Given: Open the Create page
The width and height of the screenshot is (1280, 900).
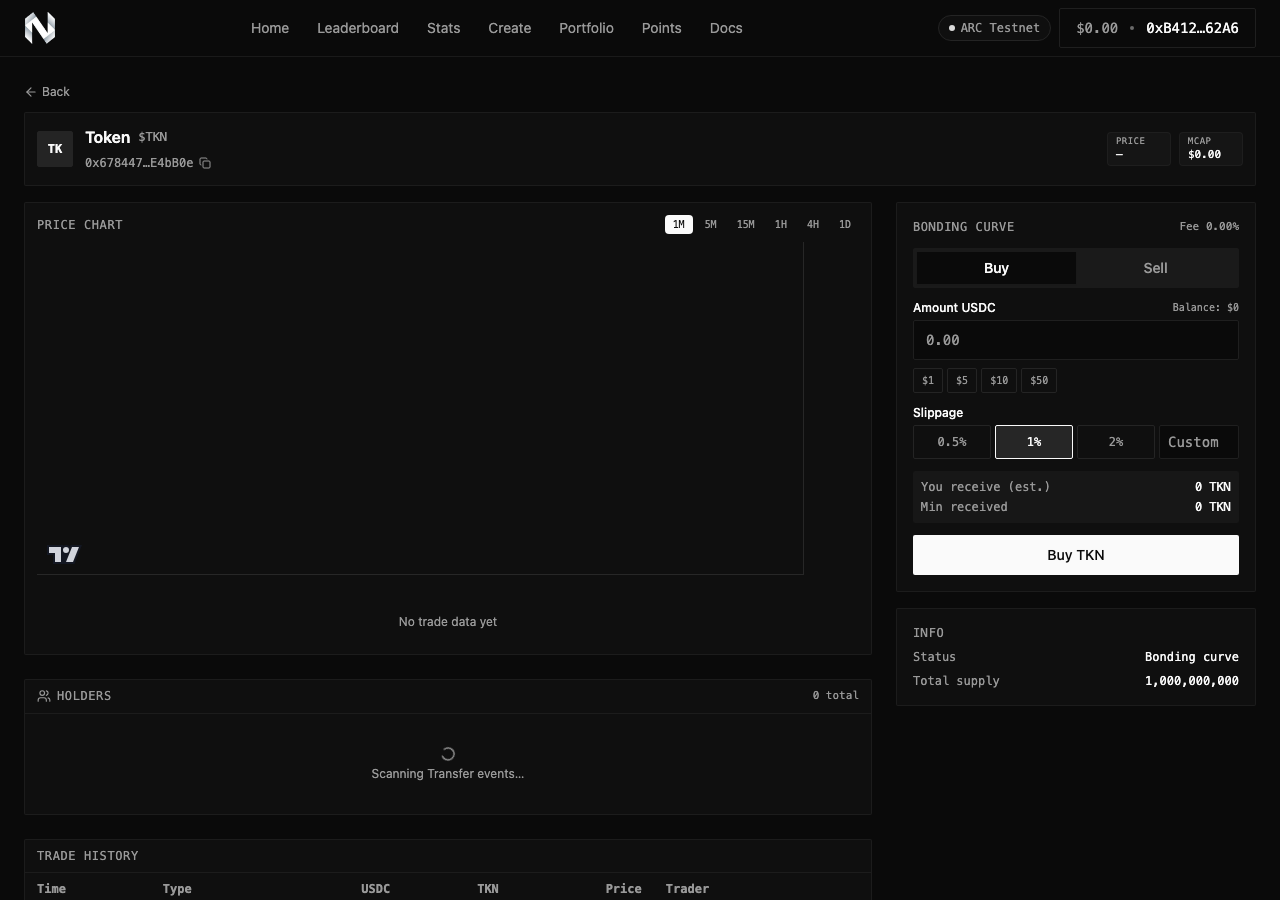Looking at the screenshot, I should coord(509,28).
